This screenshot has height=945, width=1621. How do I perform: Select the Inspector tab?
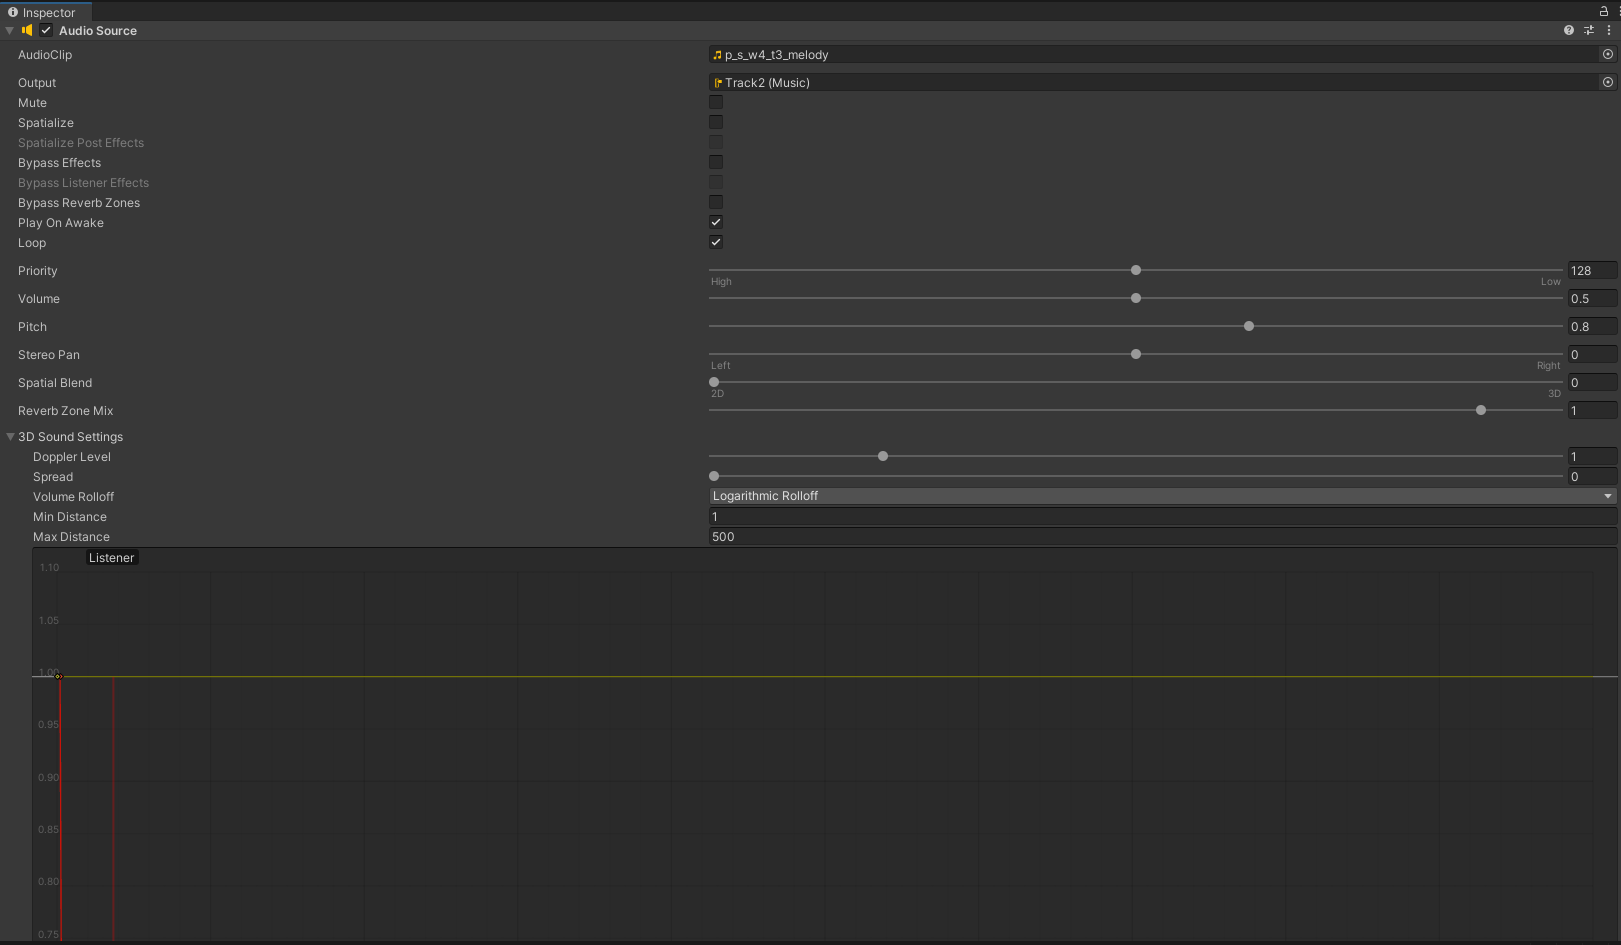[x=46, y=12]
